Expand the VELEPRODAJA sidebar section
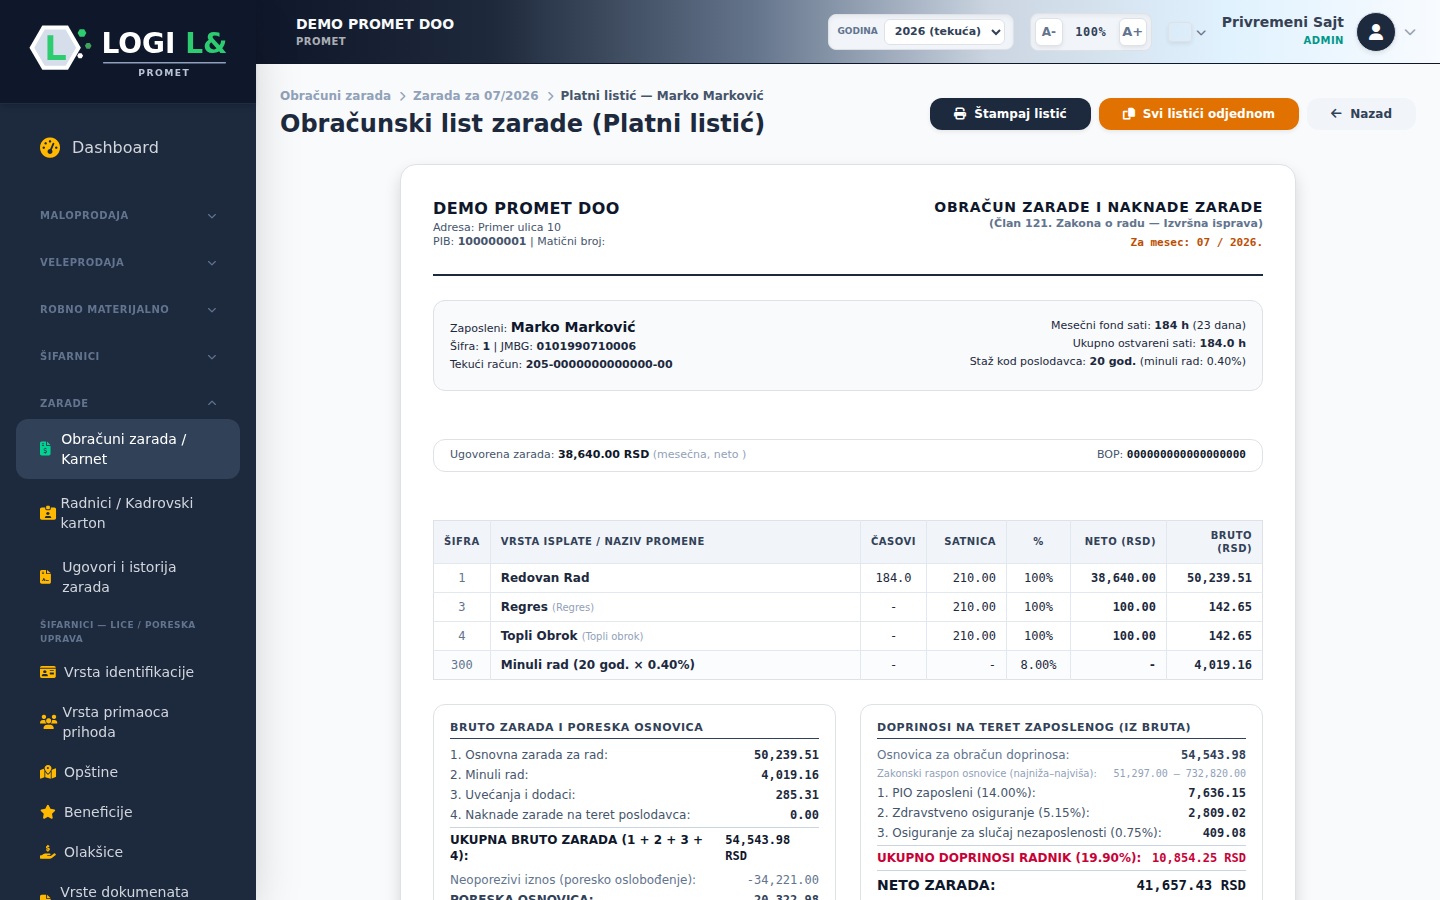The height and width of the screenshot is (900, 1440). [x=128, y=262]
